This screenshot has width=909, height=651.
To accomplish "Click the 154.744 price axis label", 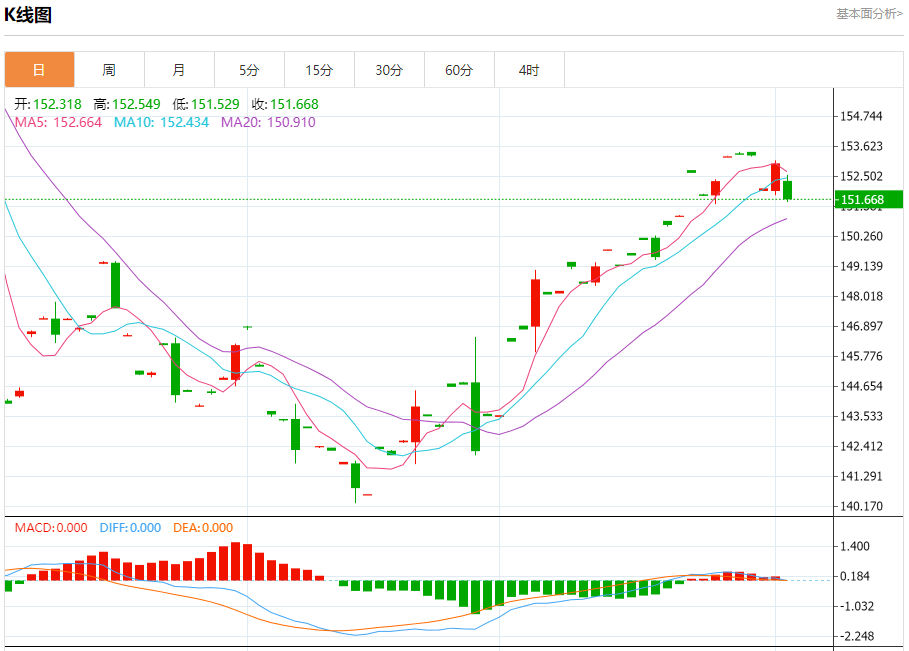I will tap(861, 117).
